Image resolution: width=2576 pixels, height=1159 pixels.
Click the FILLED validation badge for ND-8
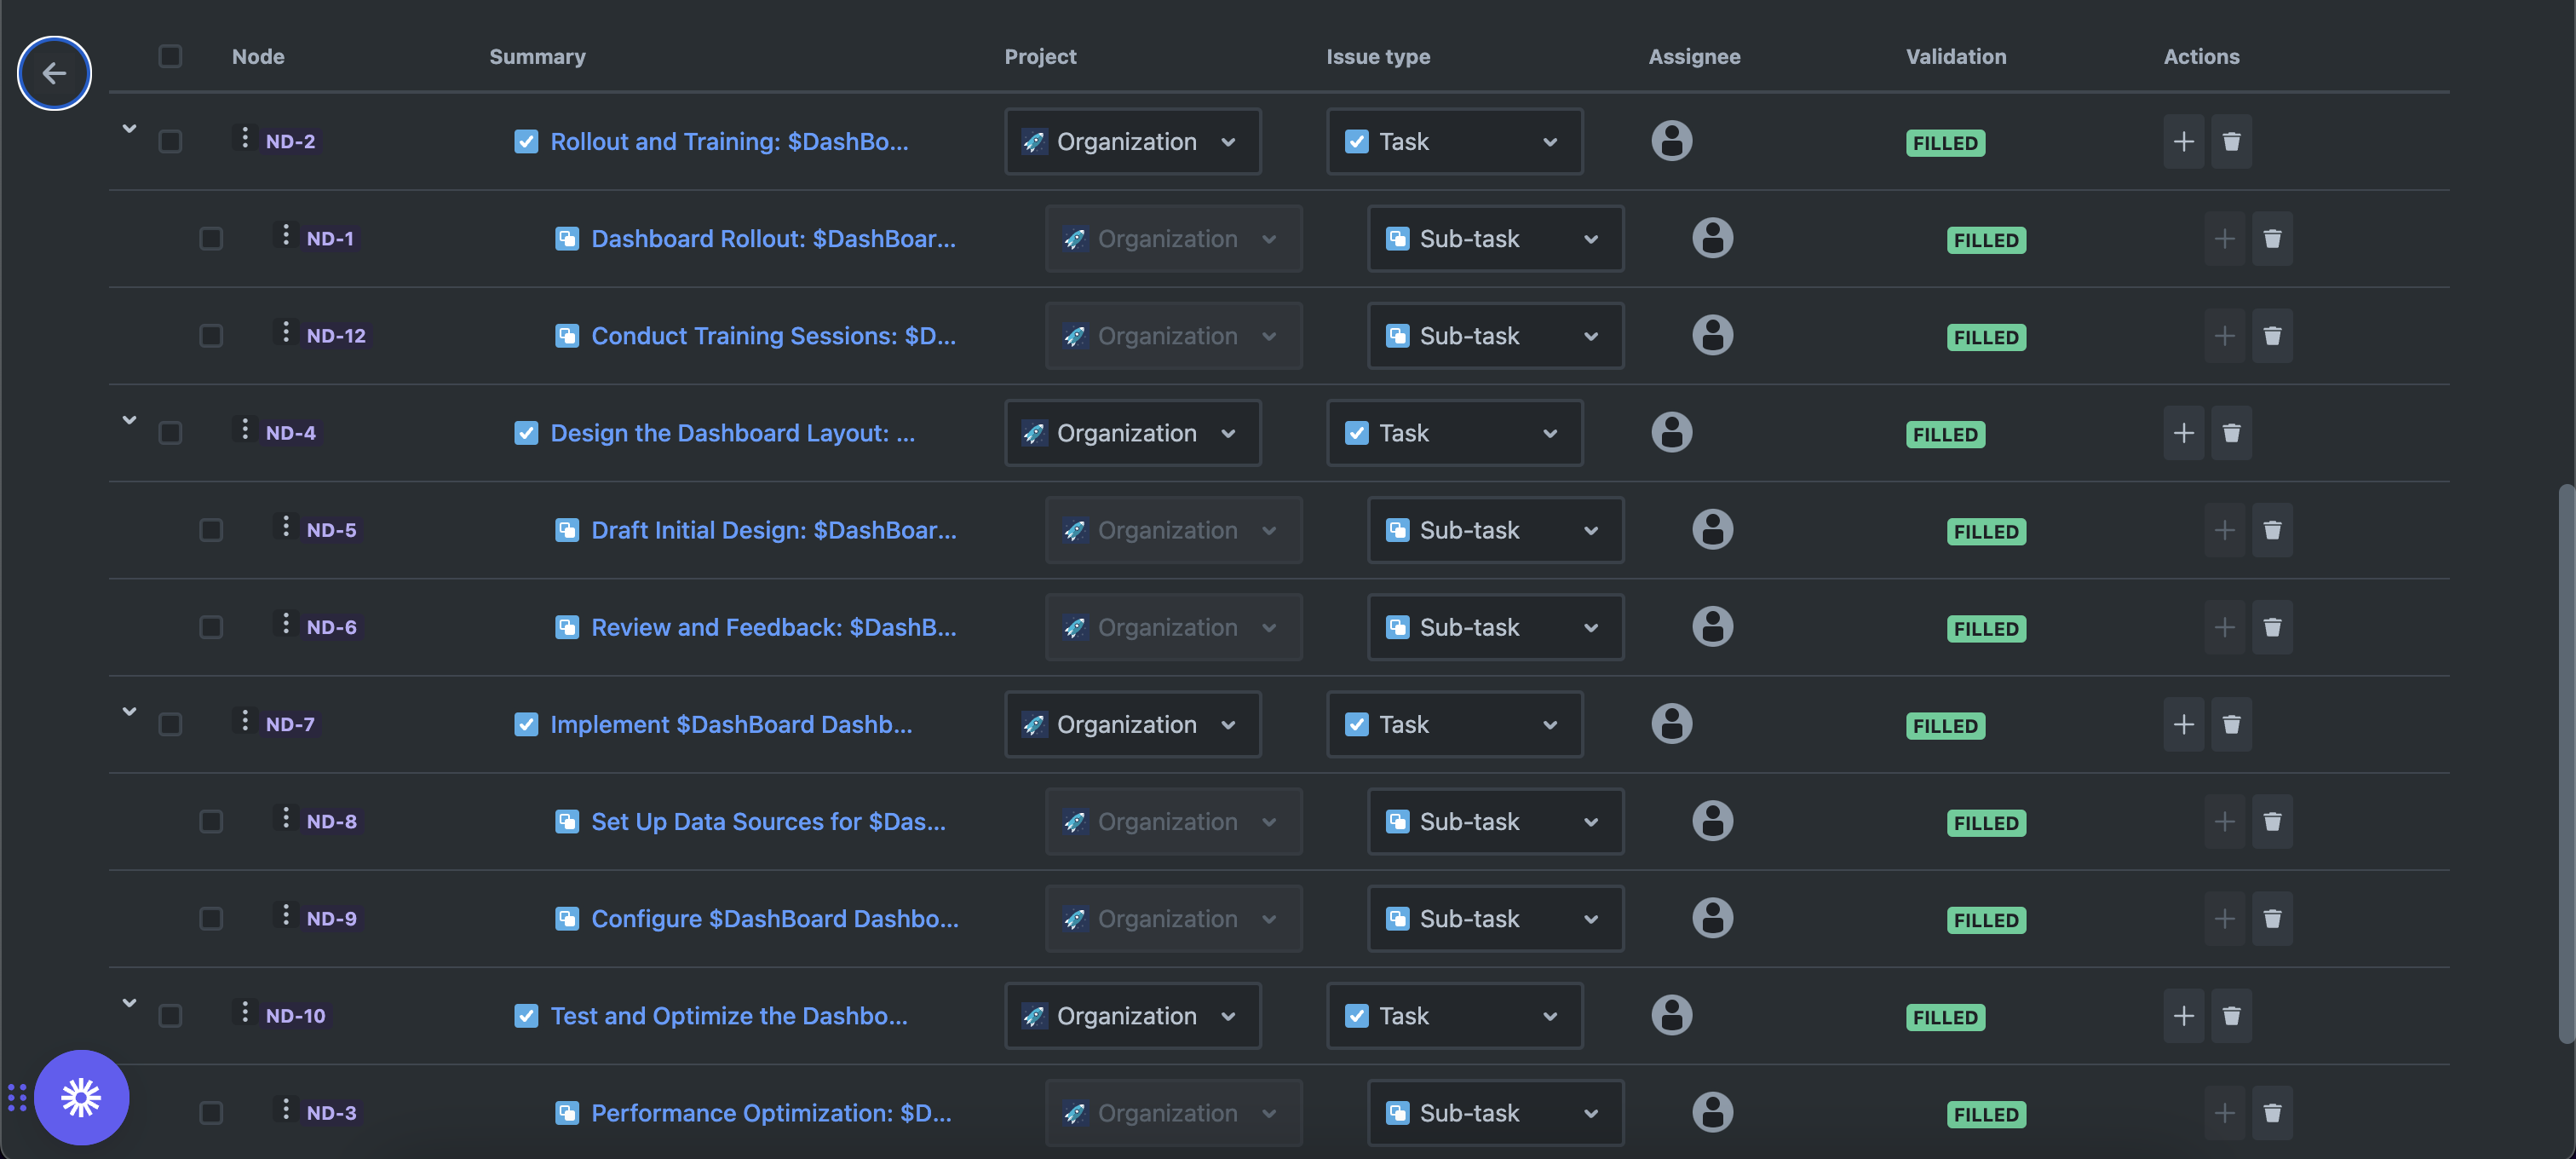pos(1986,823)
